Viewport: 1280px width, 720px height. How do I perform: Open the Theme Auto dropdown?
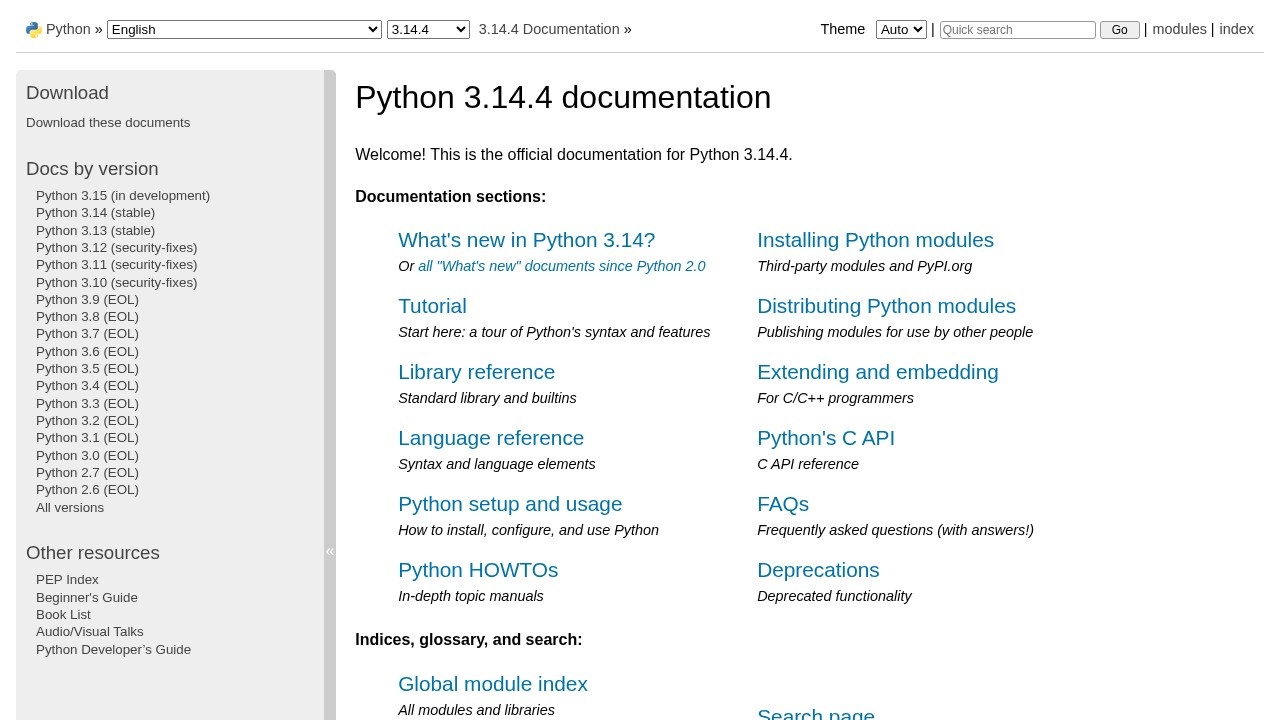click(x=901, y=30)
